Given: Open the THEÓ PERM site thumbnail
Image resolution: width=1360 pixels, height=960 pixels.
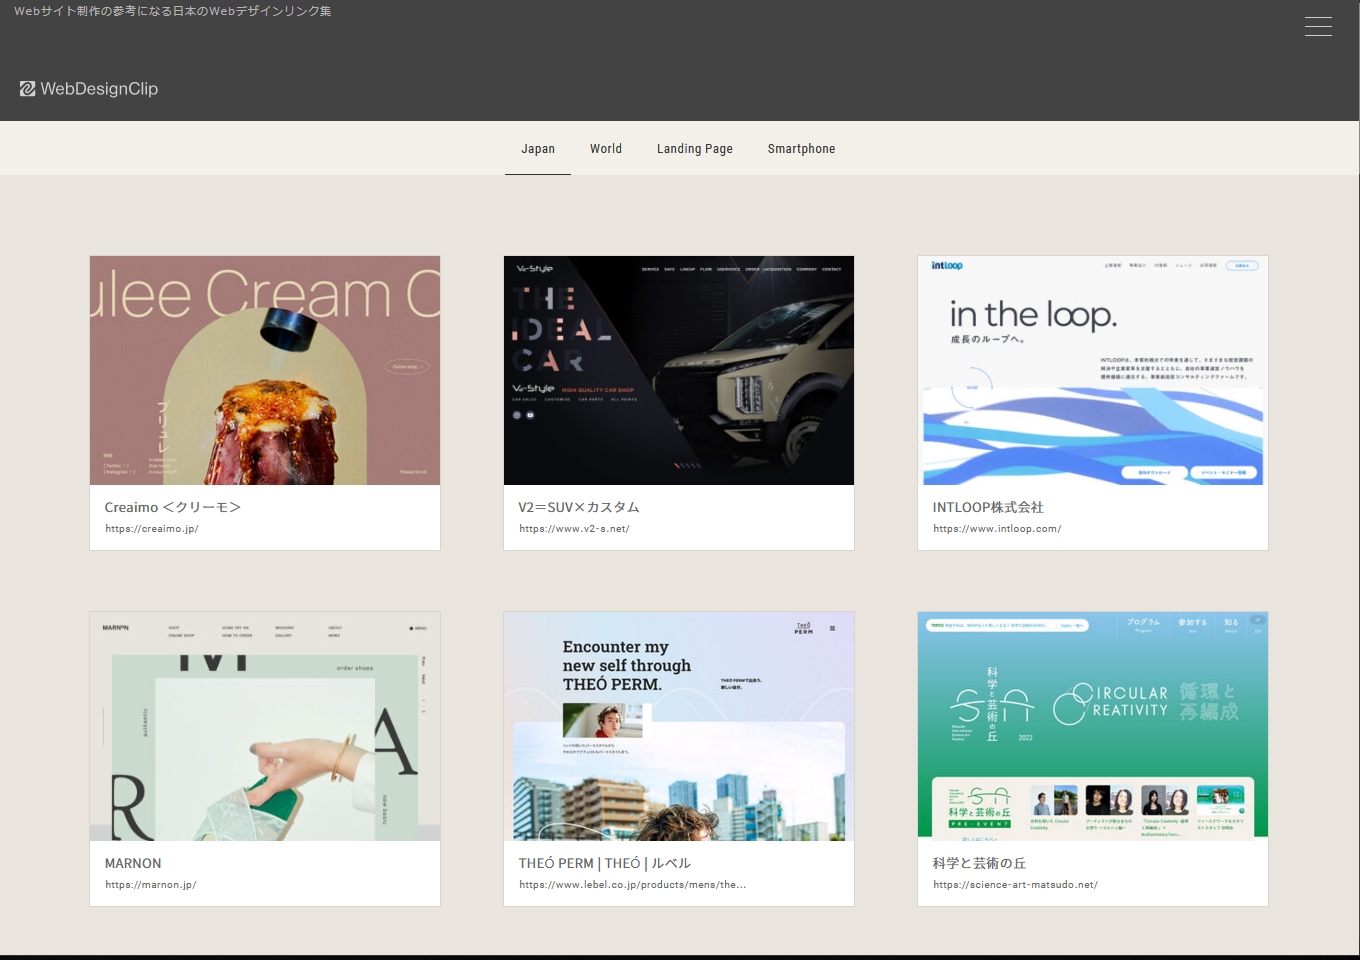Looking at the screenshot, I should (x=679, y=726).
